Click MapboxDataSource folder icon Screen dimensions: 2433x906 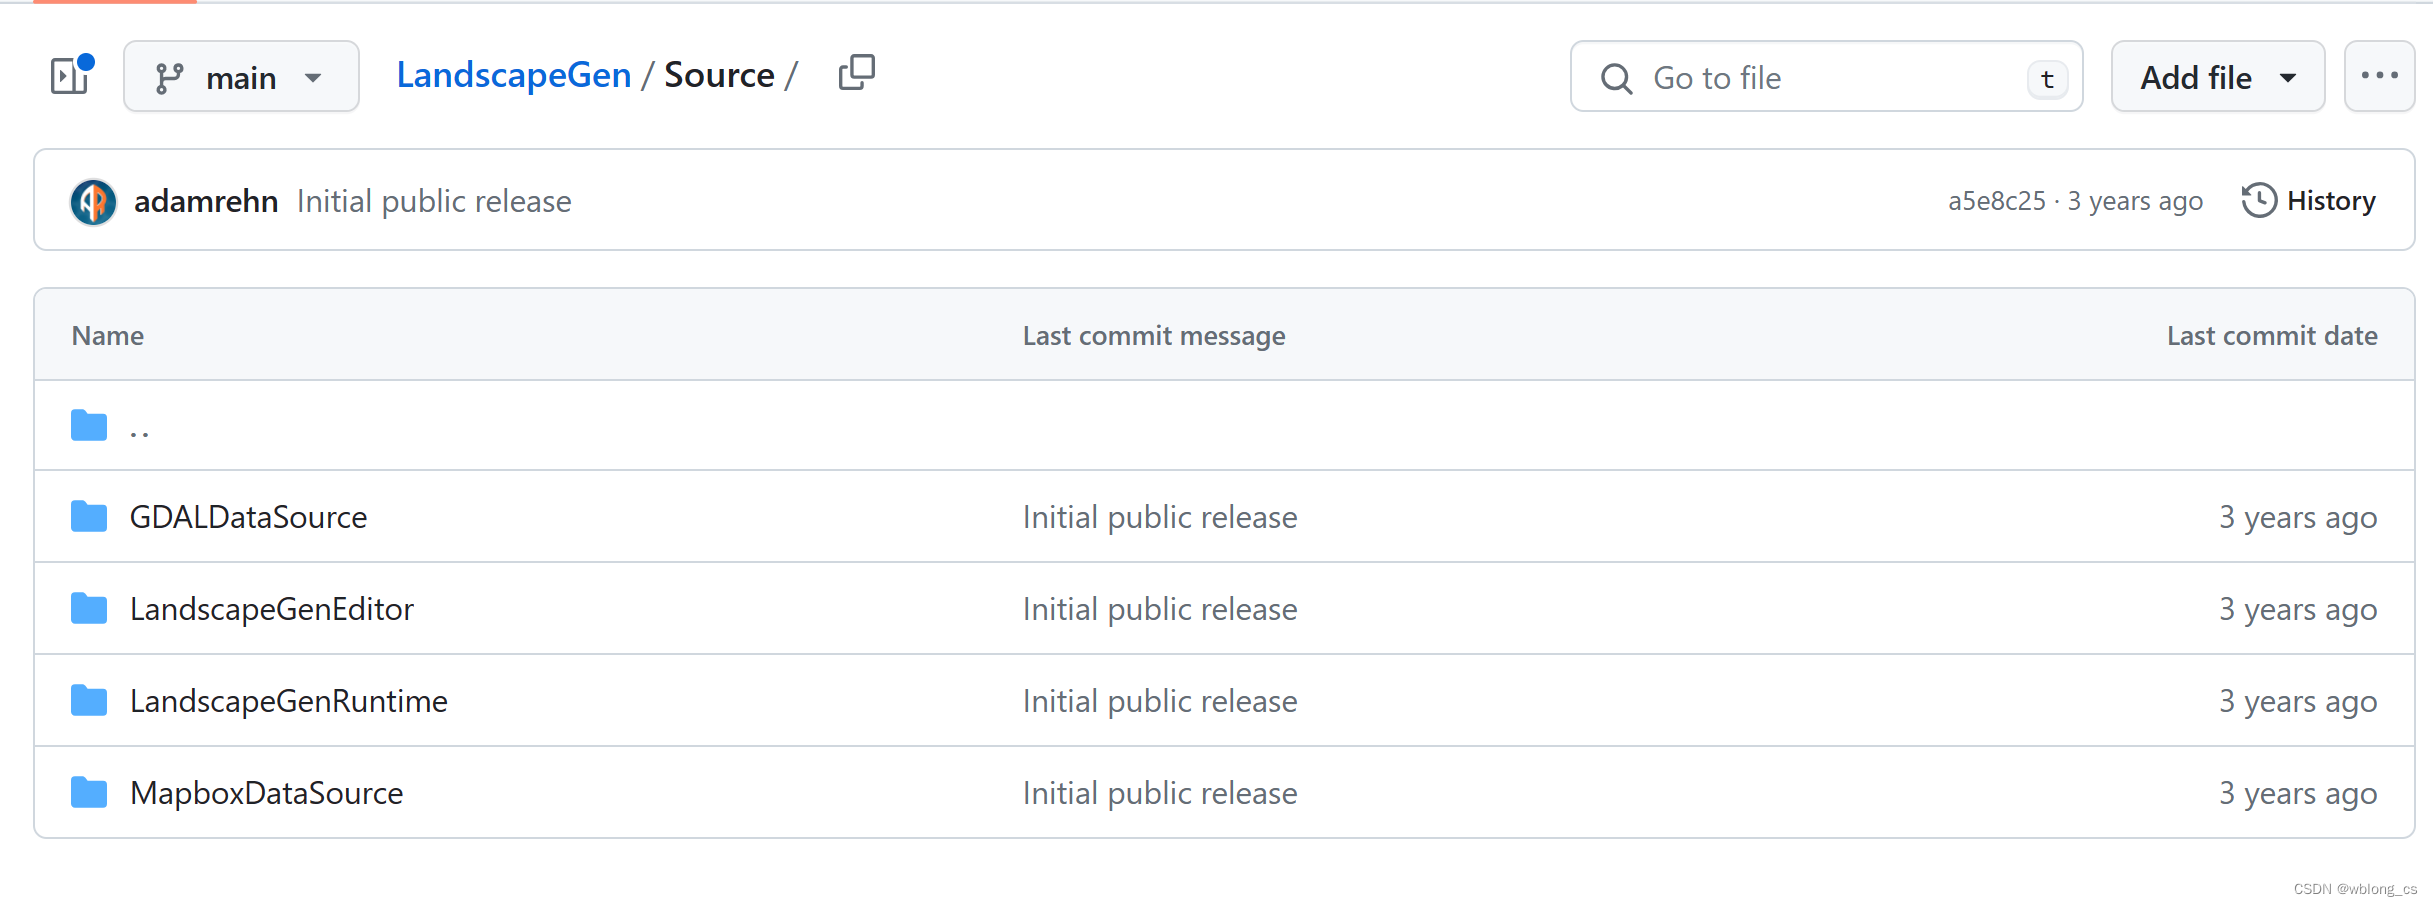(x=89, y=793)
